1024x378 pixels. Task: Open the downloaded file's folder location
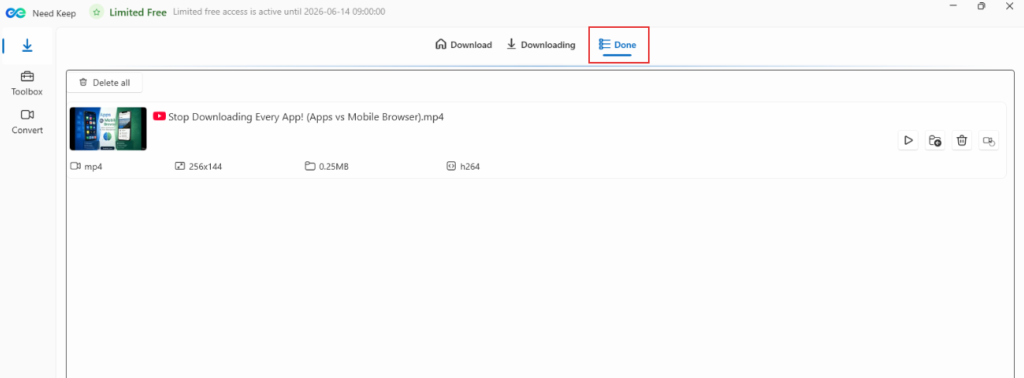[x=935, y=140]
